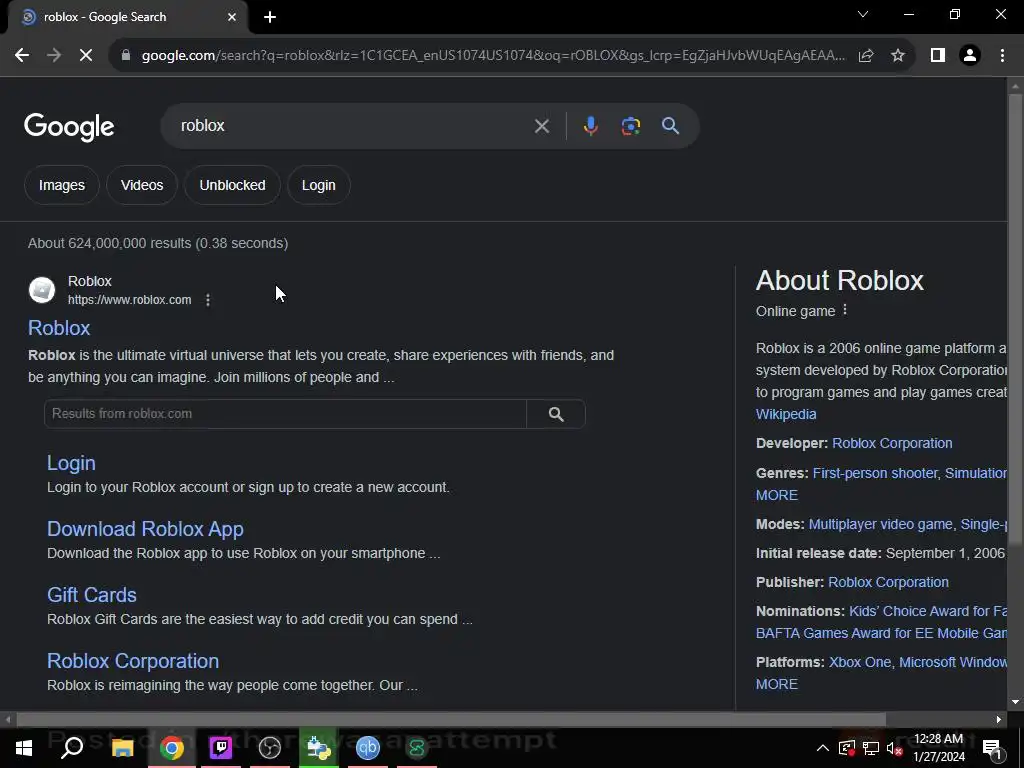Open the Multiplayer video game link
Viewport: 1024px width, 768px height.
point(880,524)
